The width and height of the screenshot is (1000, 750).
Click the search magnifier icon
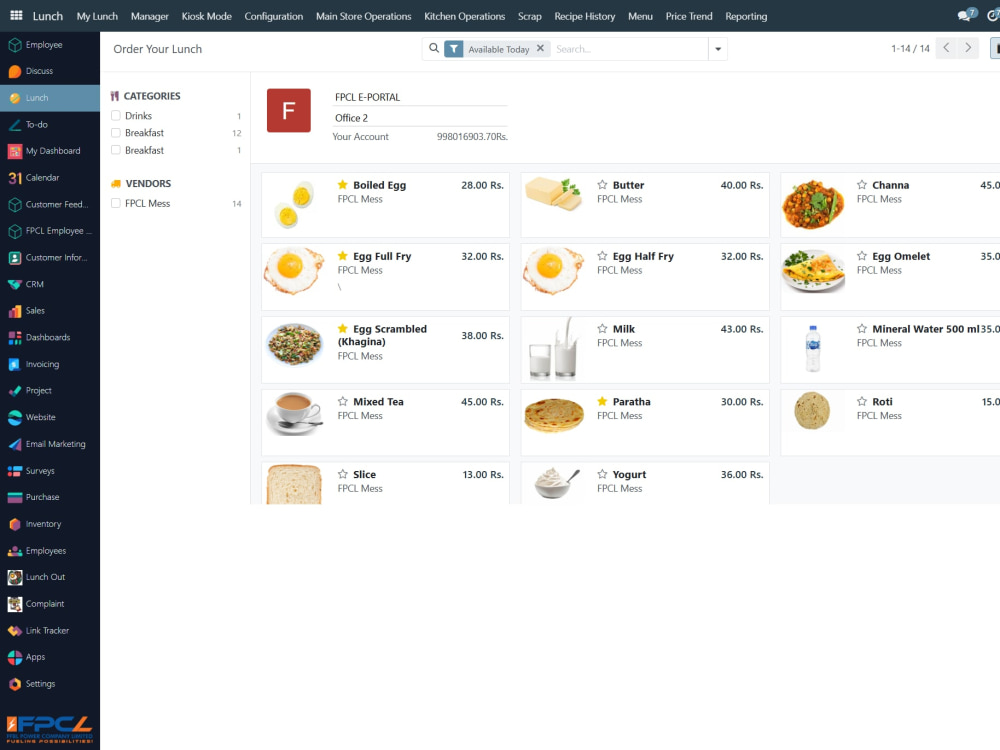coord(434,48)
